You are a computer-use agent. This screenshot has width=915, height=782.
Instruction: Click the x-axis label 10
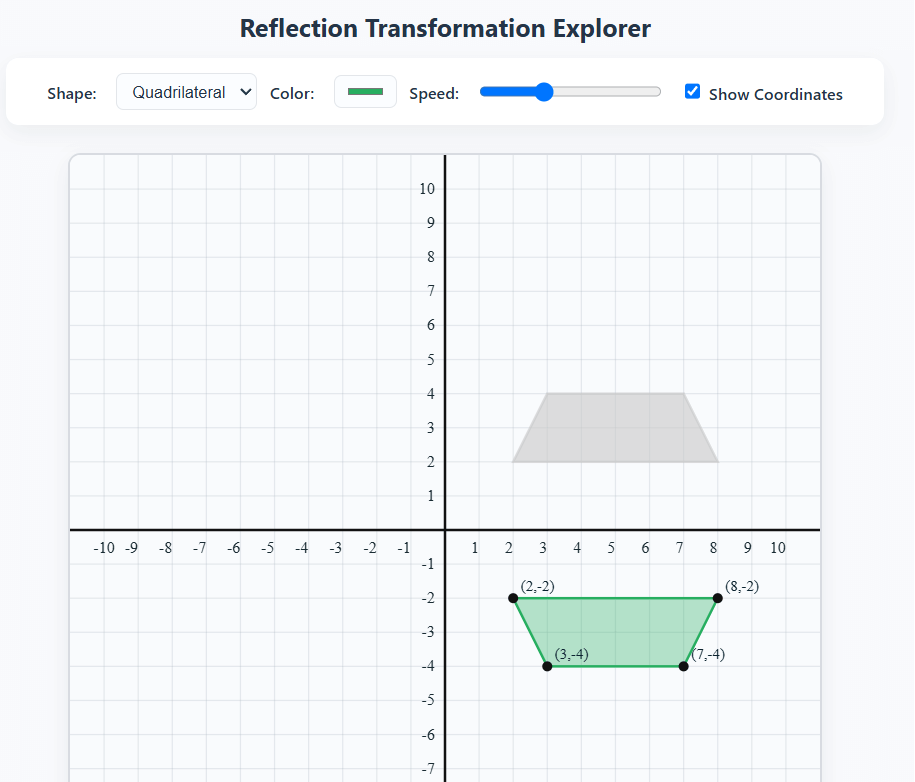(779, 548)
